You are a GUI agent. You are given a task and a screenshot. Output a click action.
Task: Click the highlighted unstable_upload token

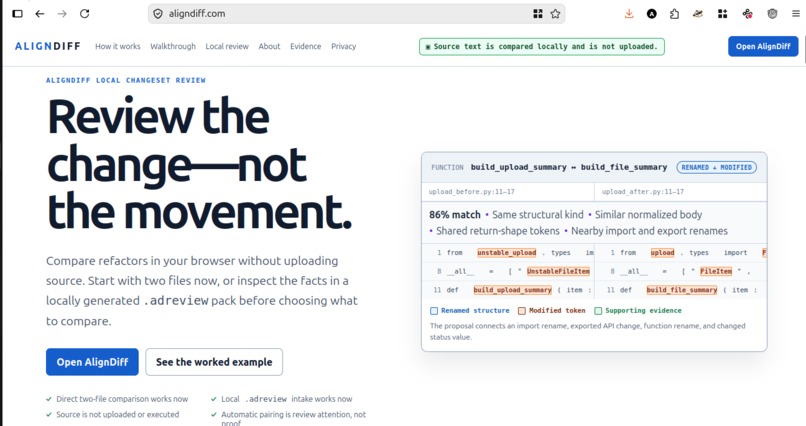507,253
